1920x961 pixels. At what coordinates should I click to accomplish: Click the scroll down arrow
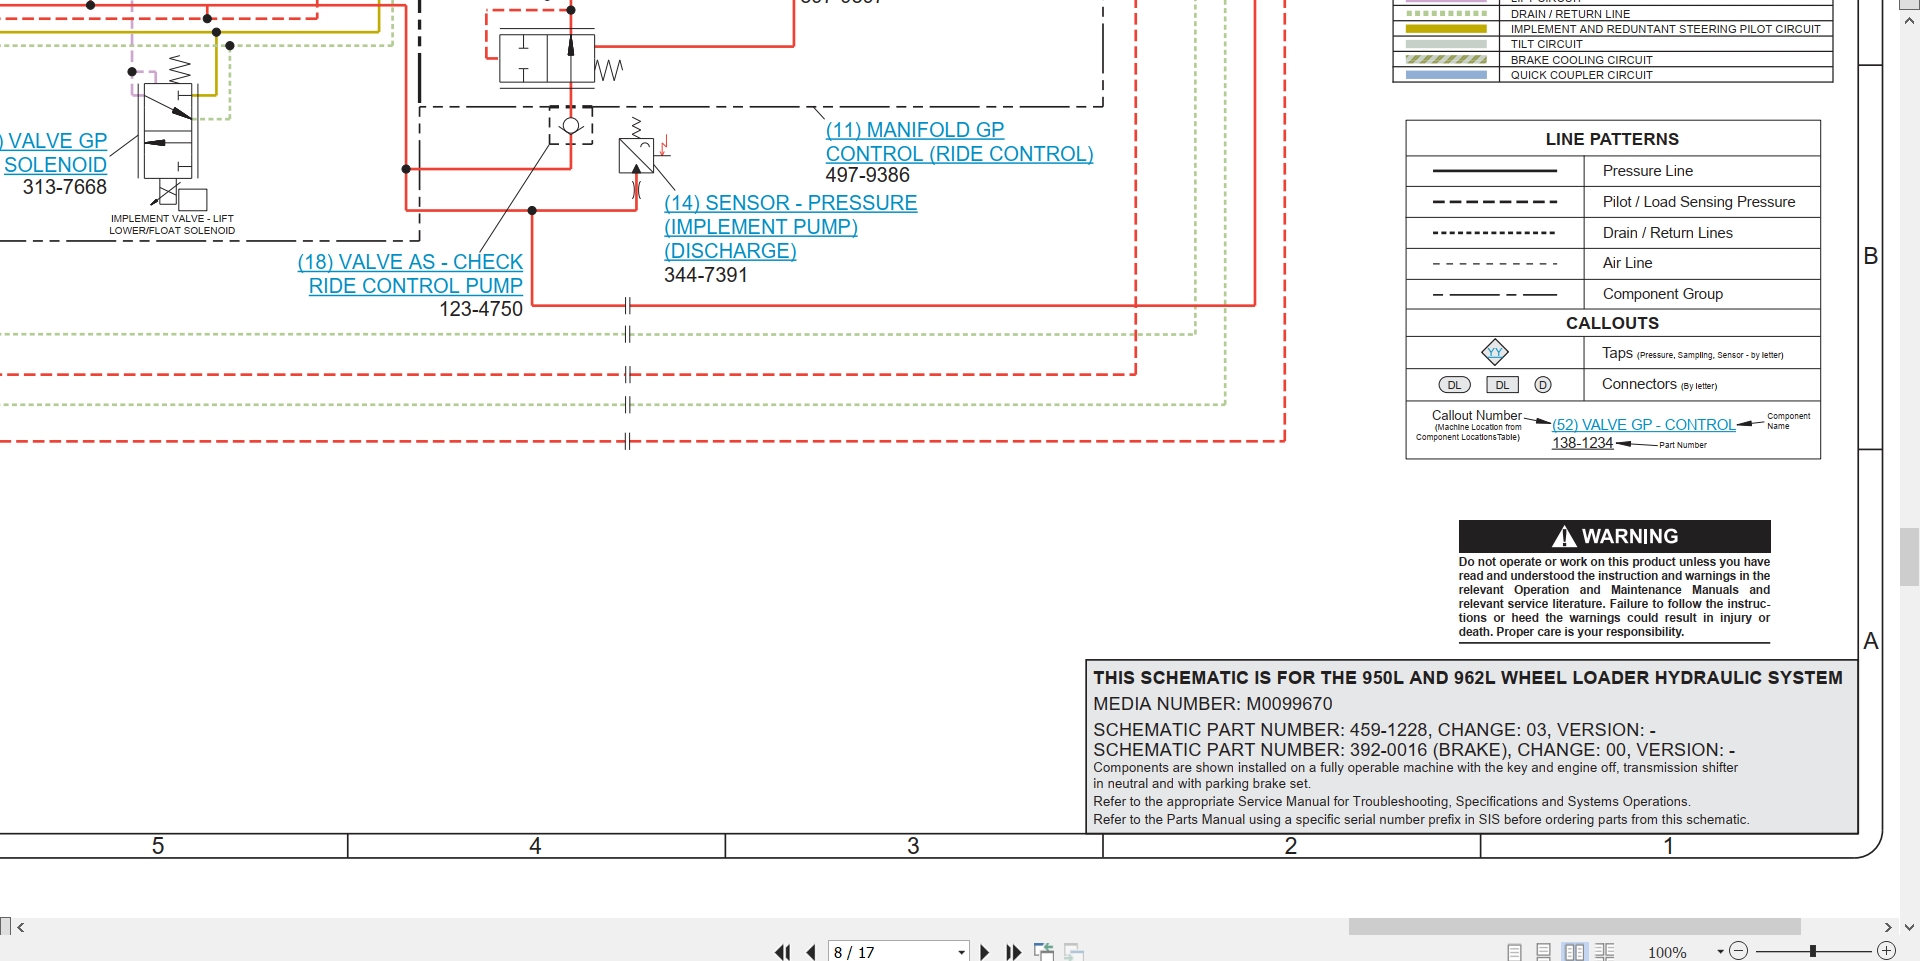pos(1909,927)
